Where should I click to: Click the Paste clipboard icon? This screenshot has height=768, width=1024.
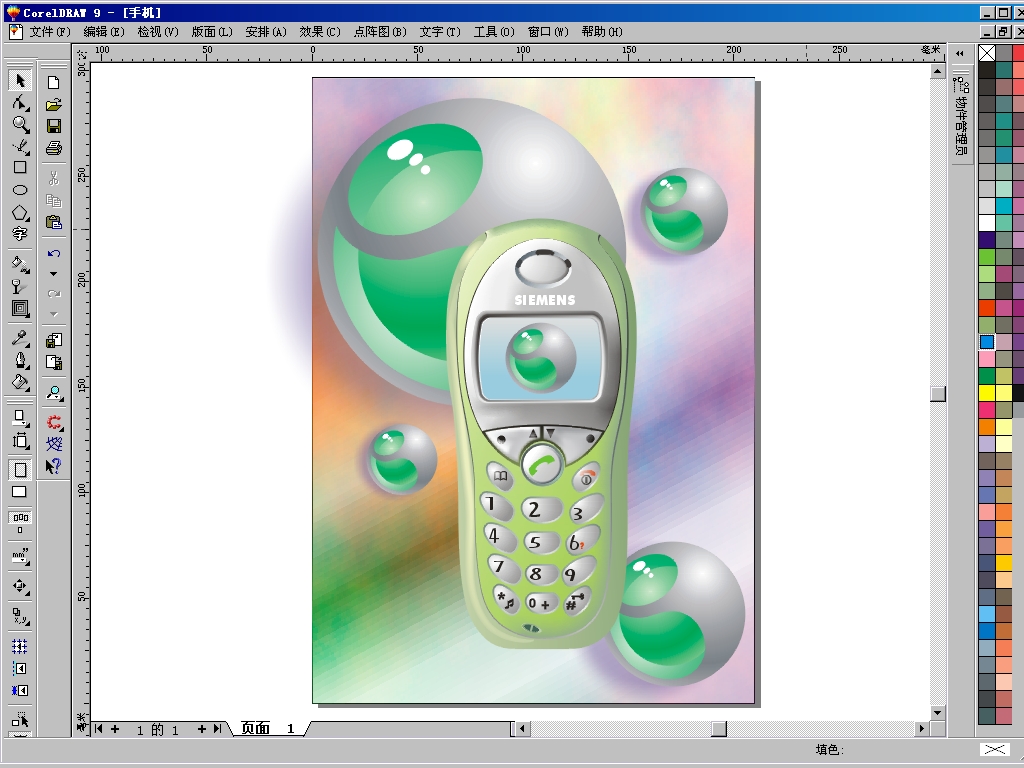pos(54,223)
